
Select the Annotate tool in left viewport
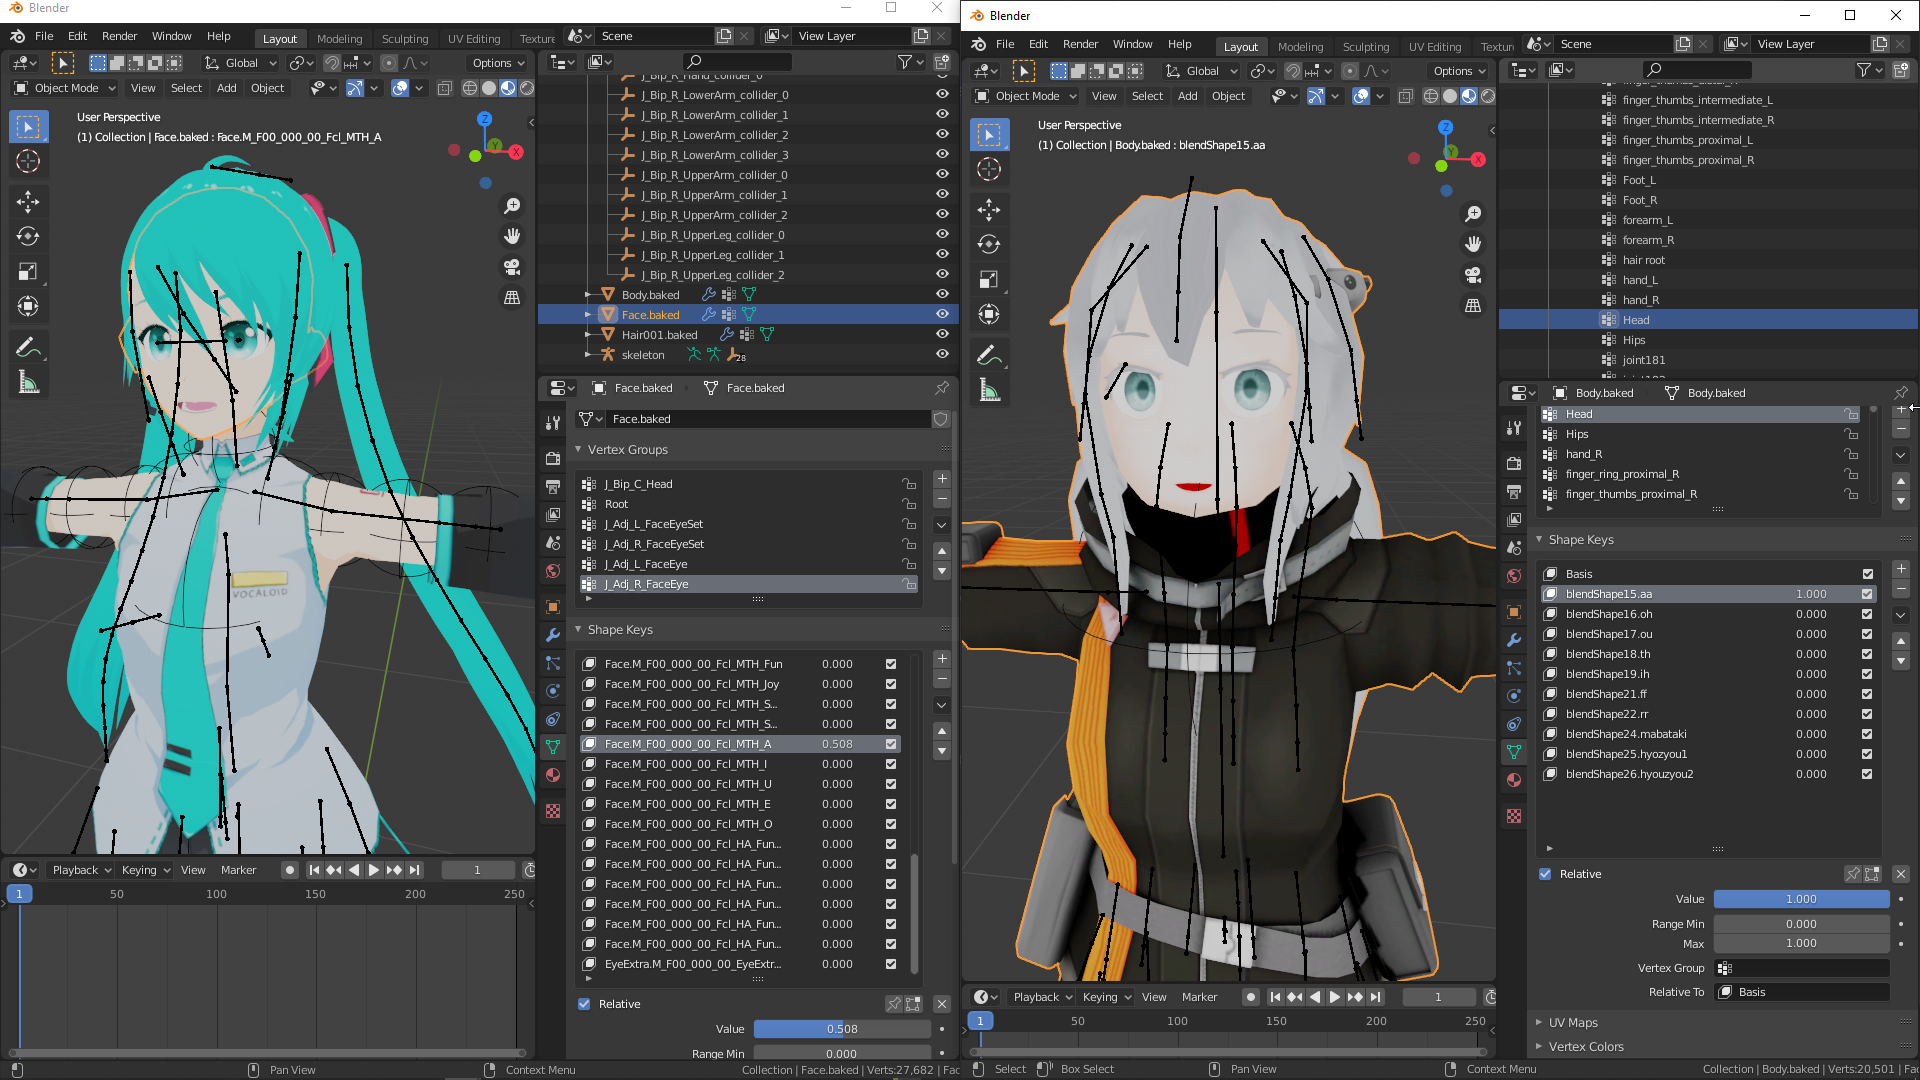[x=28, y=348]
